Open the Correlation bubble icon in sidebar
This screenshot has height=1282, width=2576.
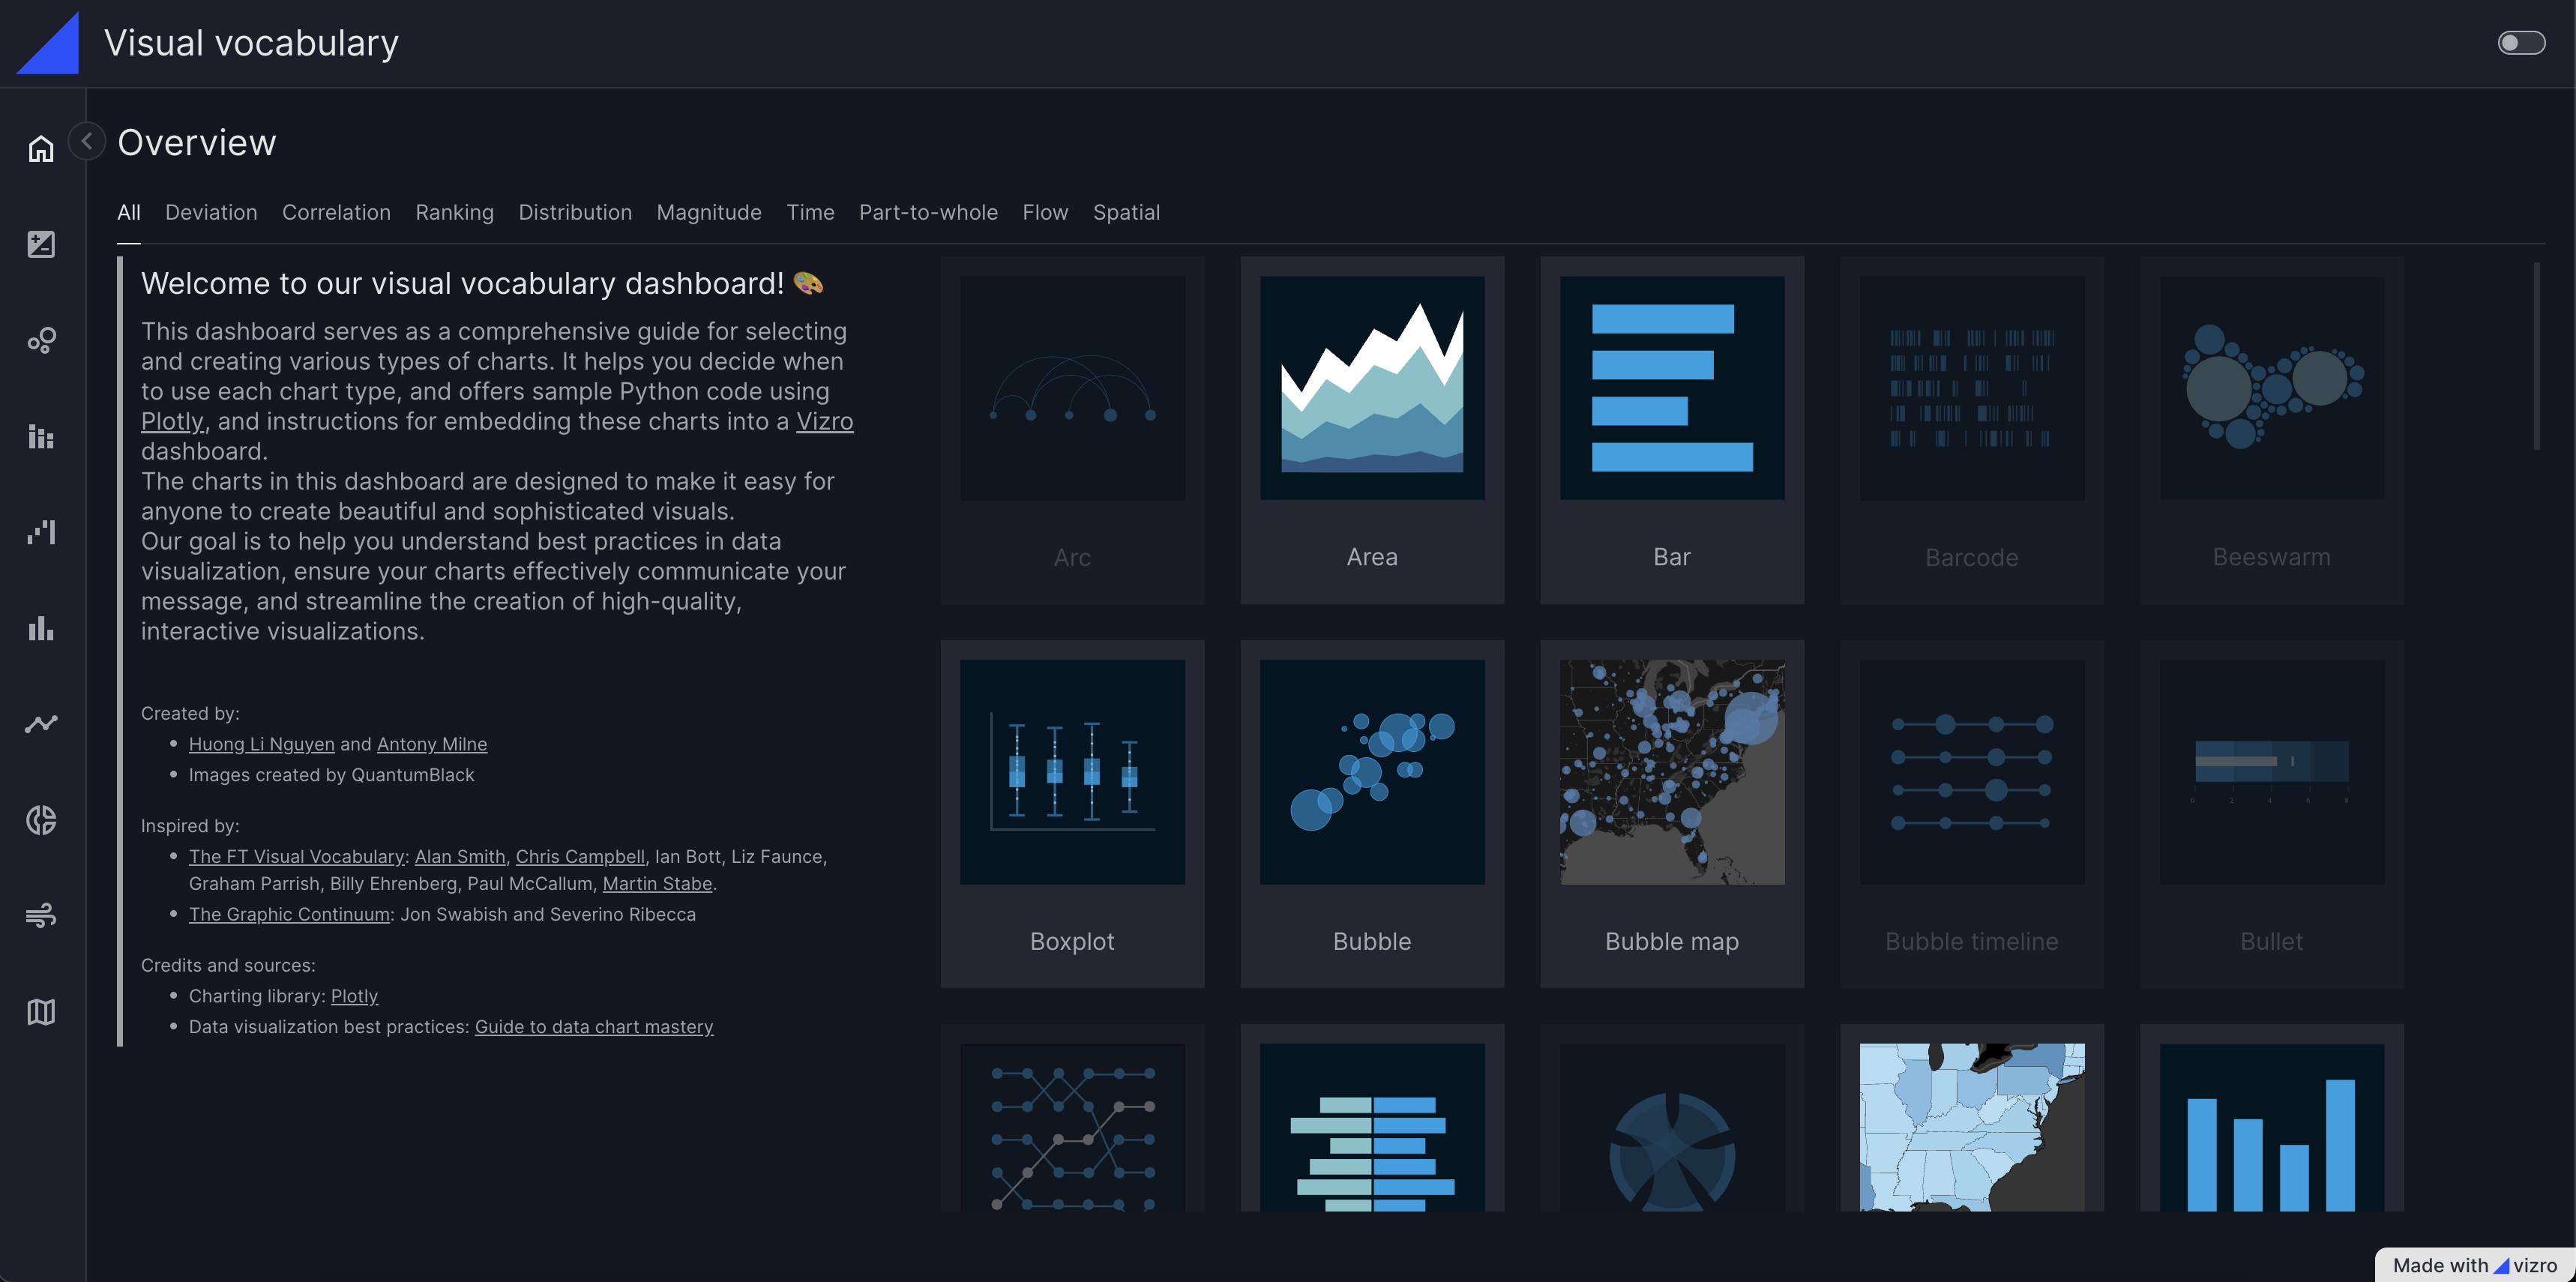[x=41, y=340]
